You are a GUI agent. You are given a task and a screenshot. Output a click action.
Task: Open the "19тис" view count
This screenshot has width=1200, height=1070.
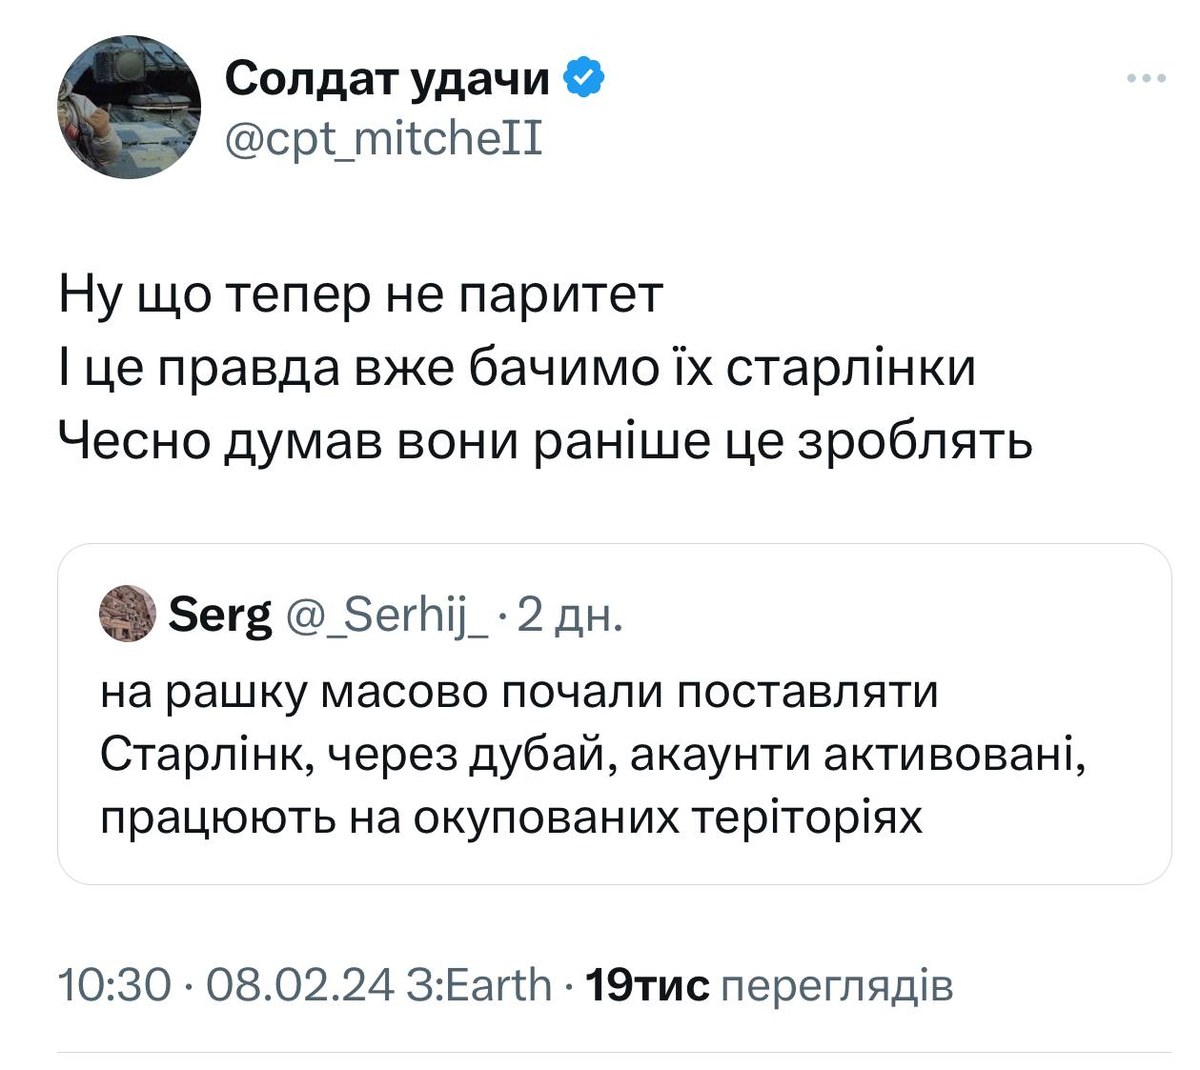(646, 985)
